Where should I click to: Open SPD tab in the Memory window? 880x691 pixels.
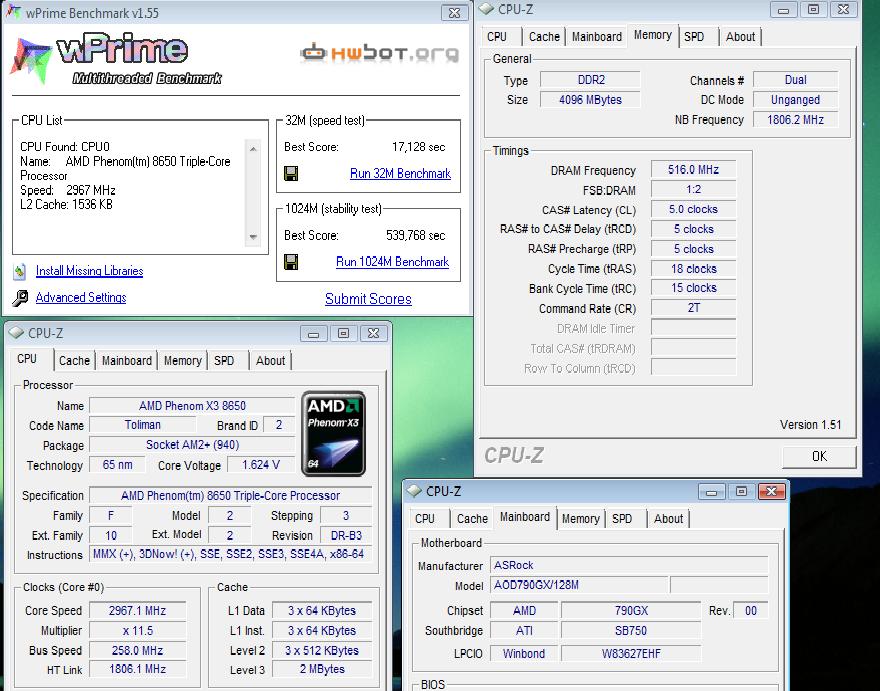click(694, 37)
